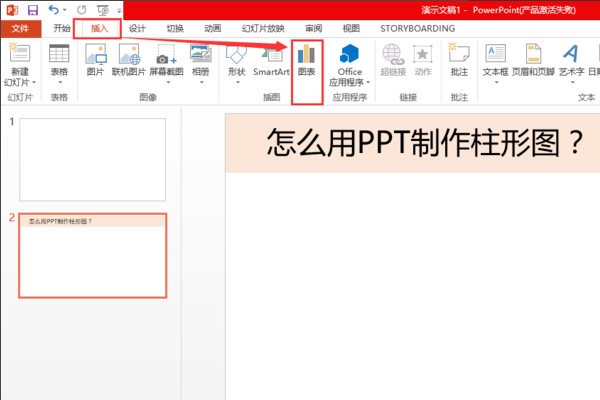Open the 切换 (Transitions) tab
This screenshot has width=600, height=400.
(175, 28)
